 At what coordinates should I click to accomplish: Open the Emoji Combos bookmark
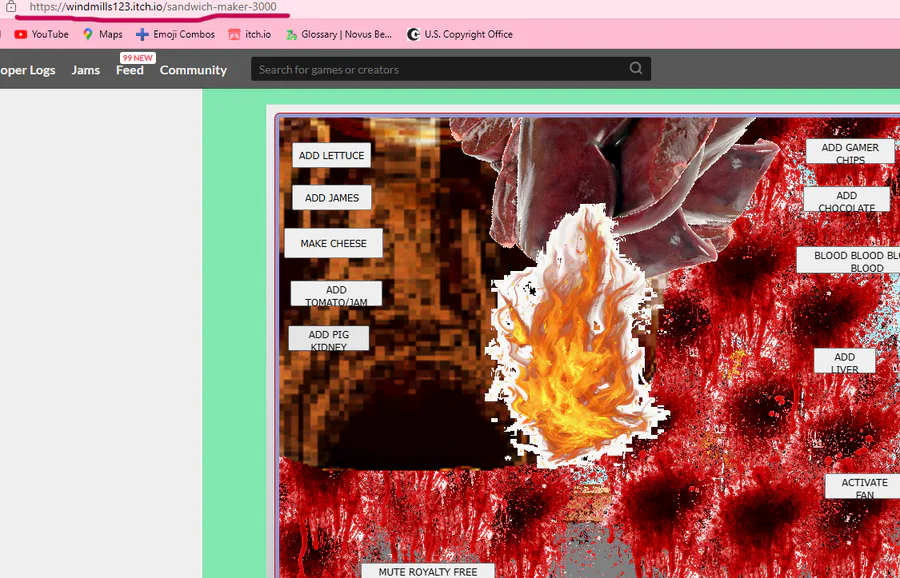click(175, 34)
